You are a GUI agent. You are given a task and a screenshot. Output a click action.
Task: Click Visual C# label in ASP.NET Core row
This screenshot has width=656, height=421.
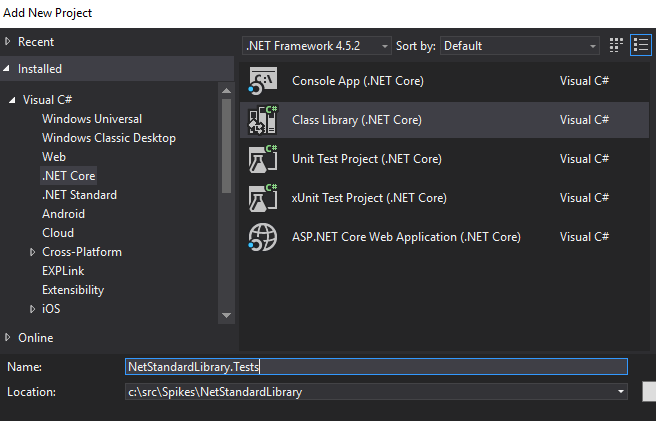(x=584, y=237)
